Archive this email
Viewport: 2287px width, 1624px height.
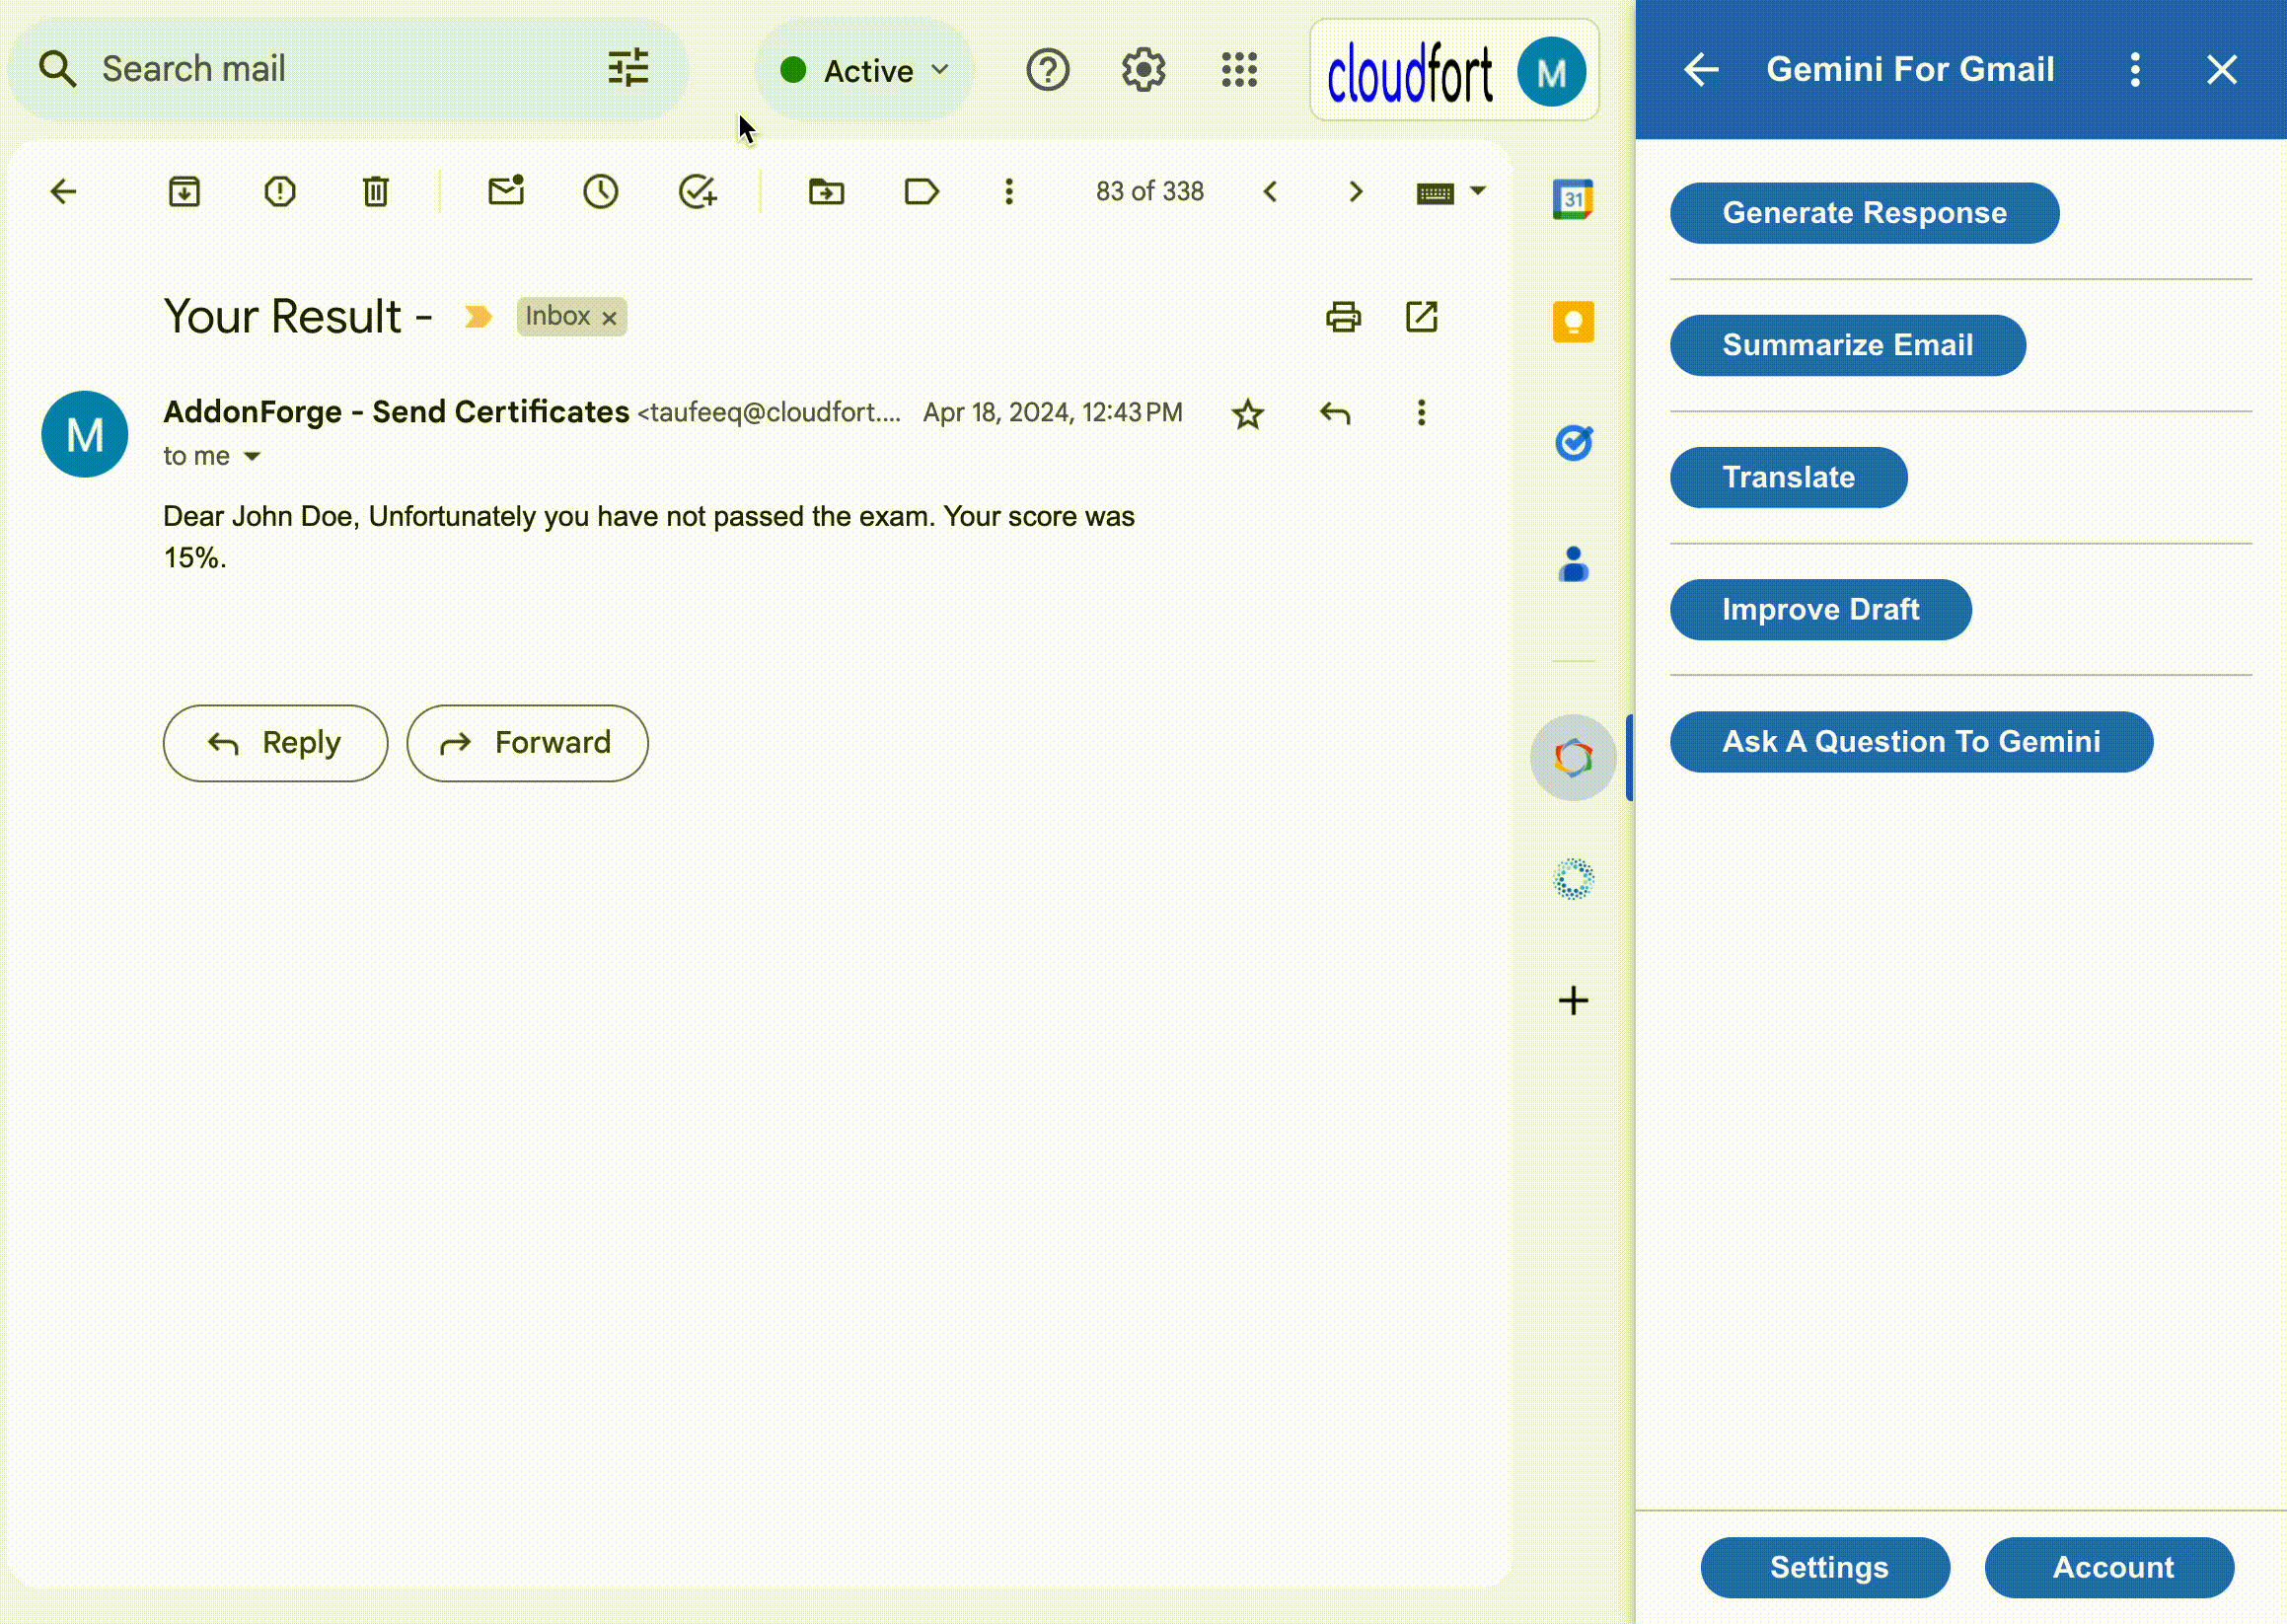(x=185, y=191)
